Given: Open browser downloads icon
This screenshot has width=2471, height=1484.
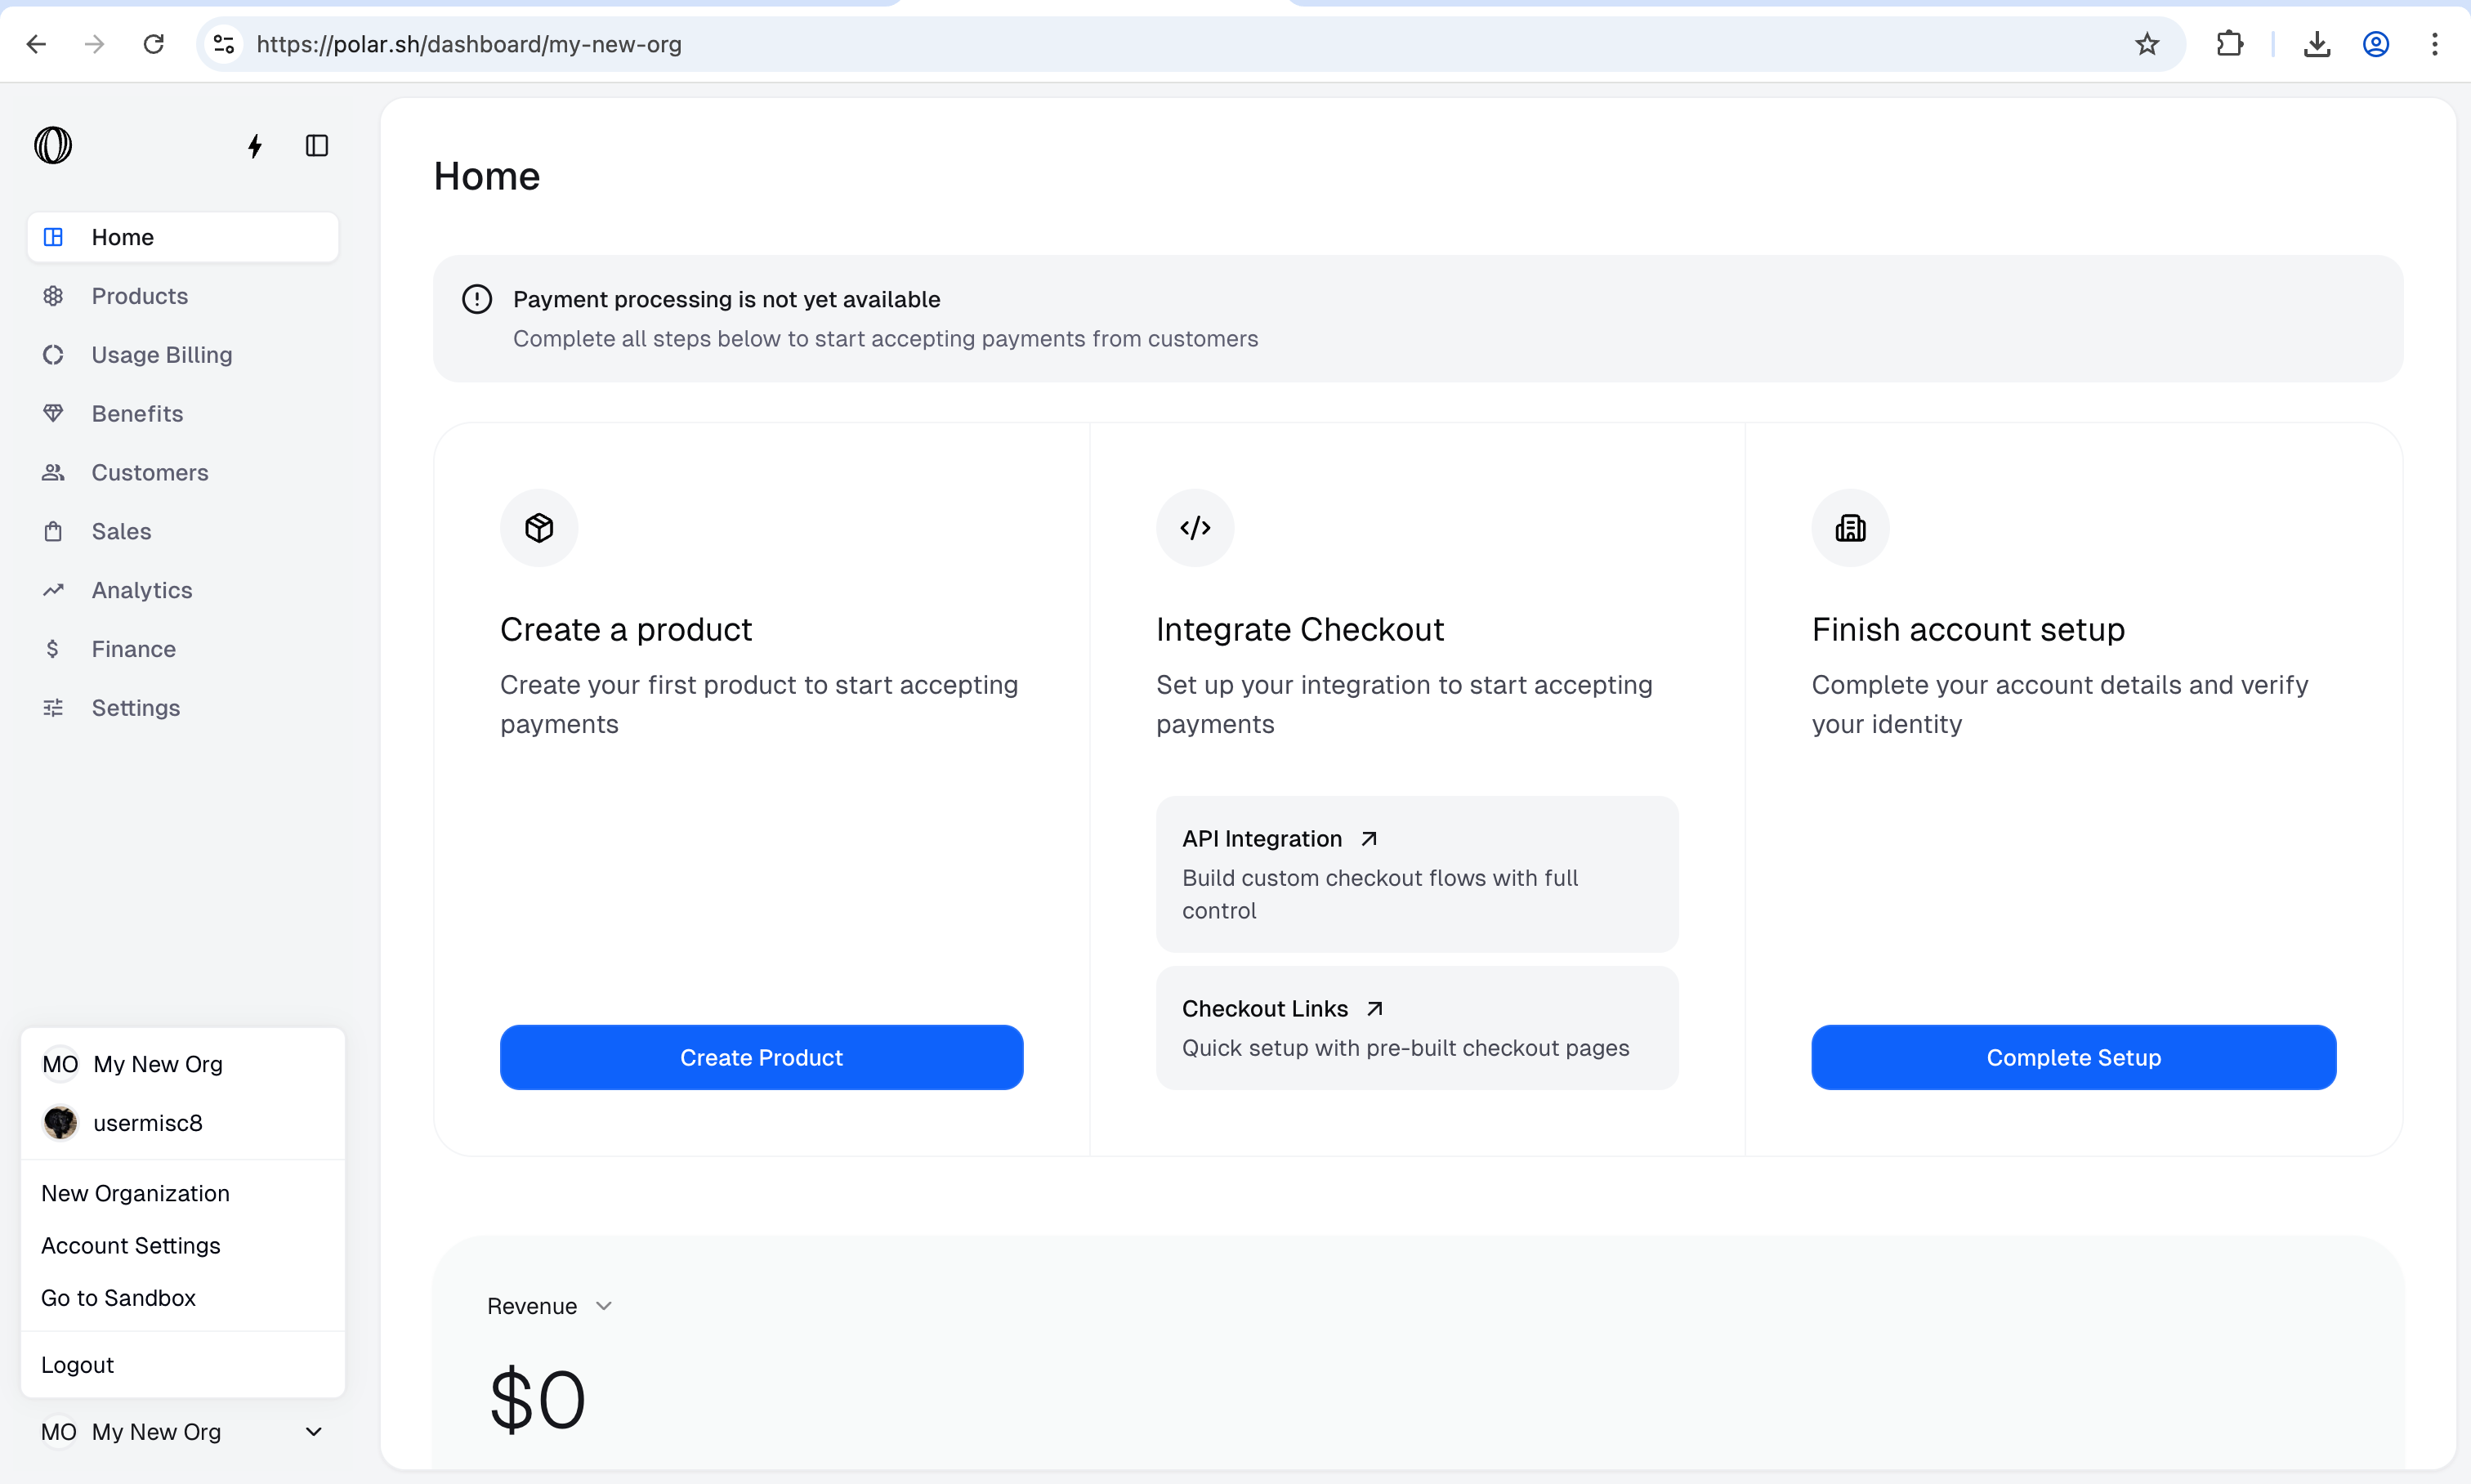Looking at the screenshot, I should pos(2317,44).
